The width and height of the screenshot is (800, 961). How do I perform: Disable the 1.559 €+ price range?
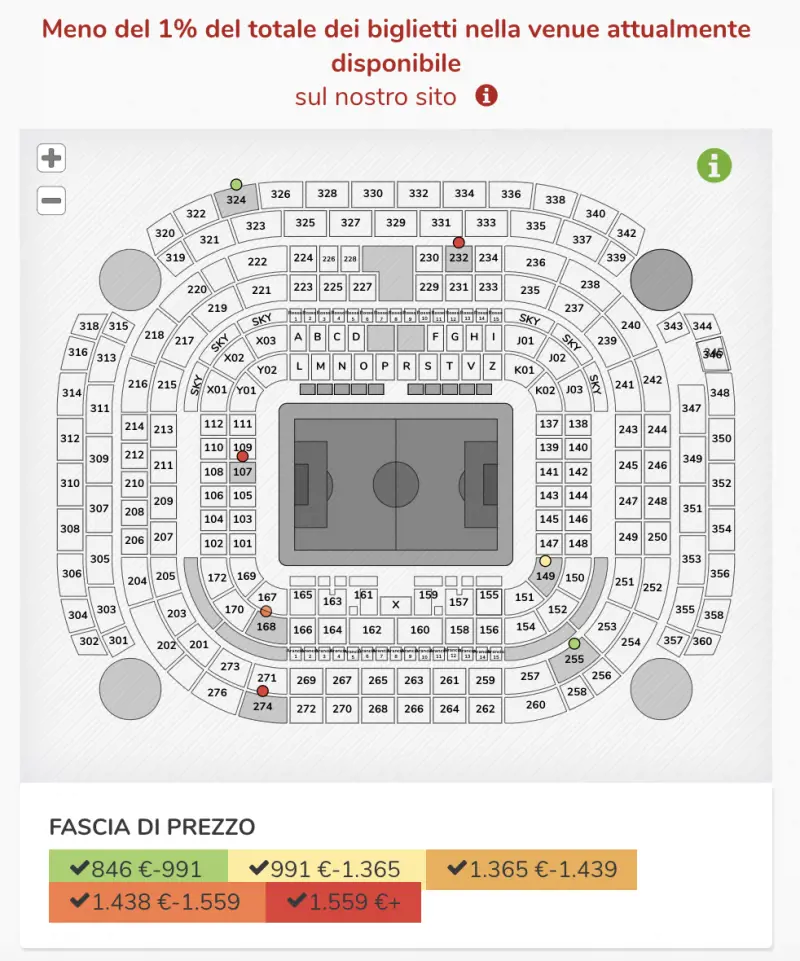tap(343, 902)
